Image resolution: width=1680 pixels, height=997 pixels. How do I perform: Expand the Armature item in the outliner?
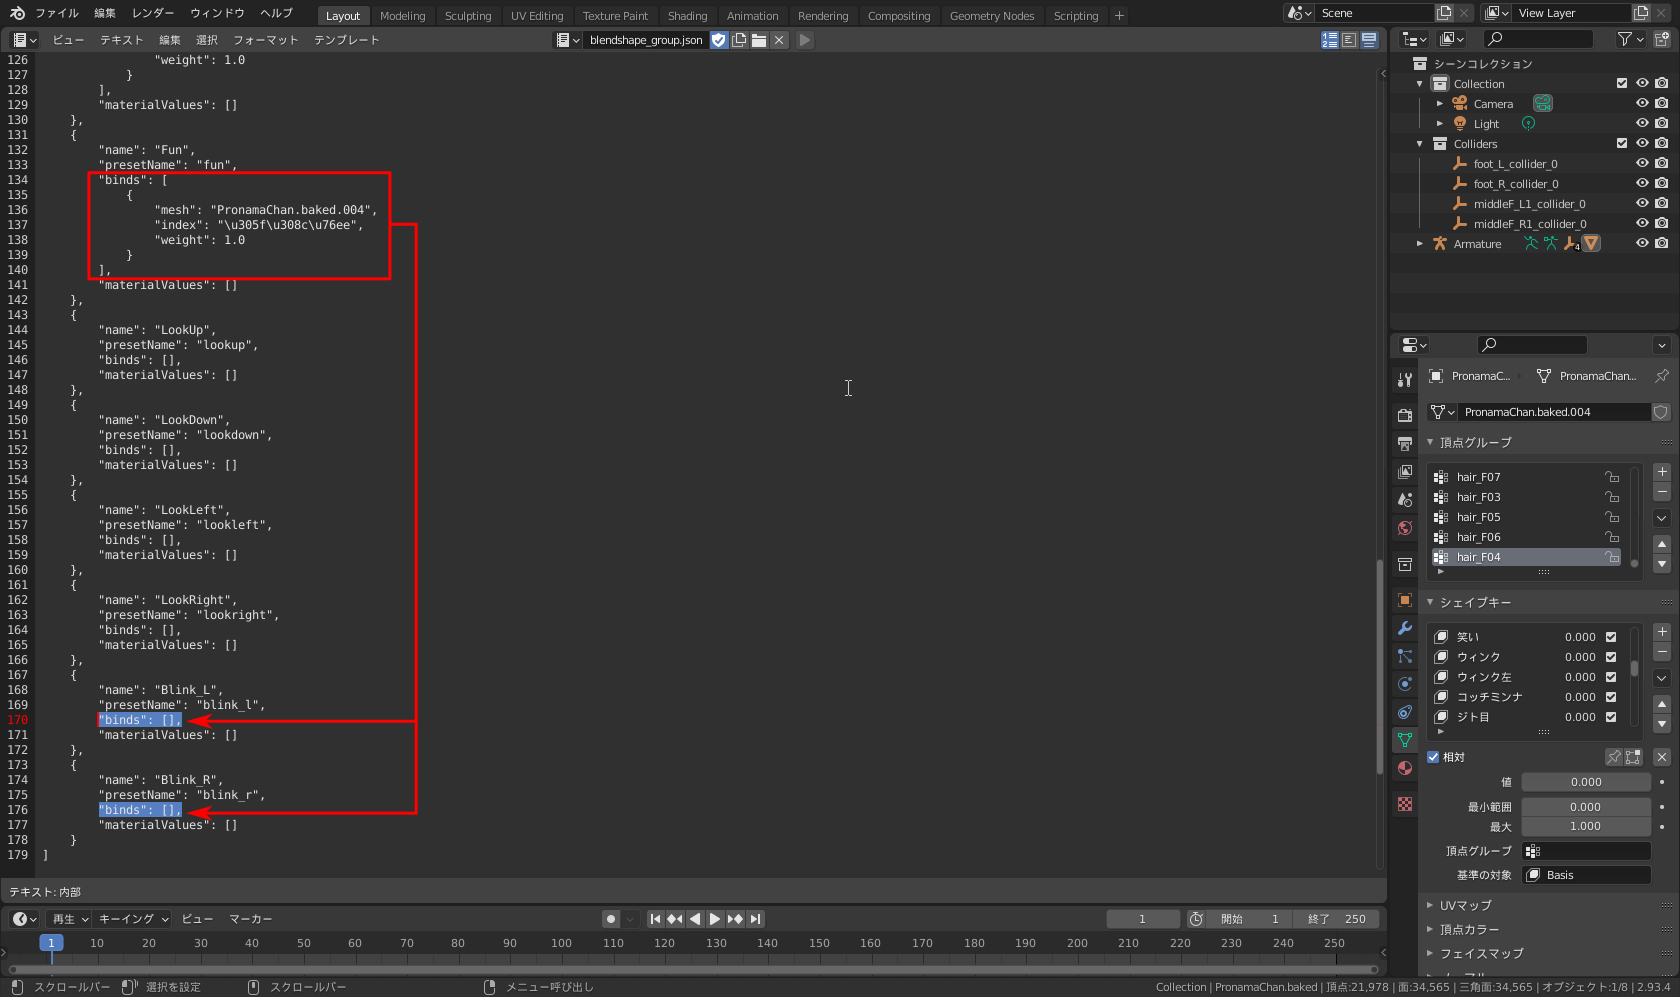click(x=1419, y=244)
